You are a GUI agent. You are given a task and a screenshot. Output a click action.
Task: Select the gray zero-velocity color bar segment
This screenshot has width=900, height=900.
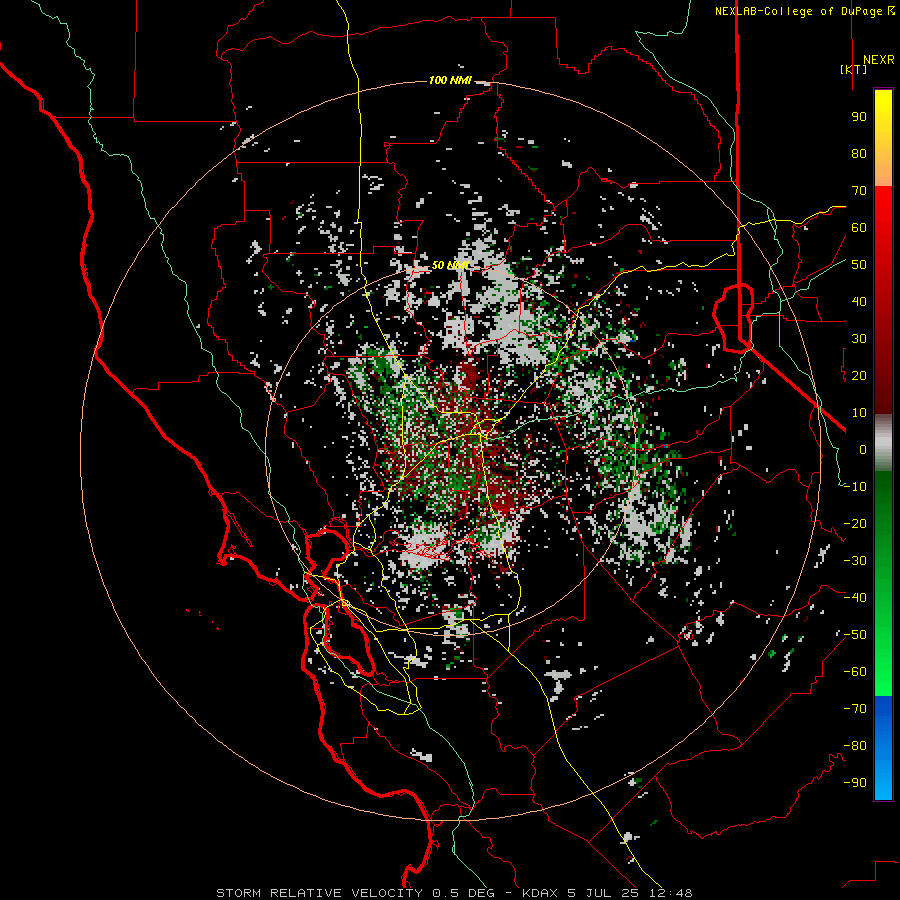tap(883, 443)
